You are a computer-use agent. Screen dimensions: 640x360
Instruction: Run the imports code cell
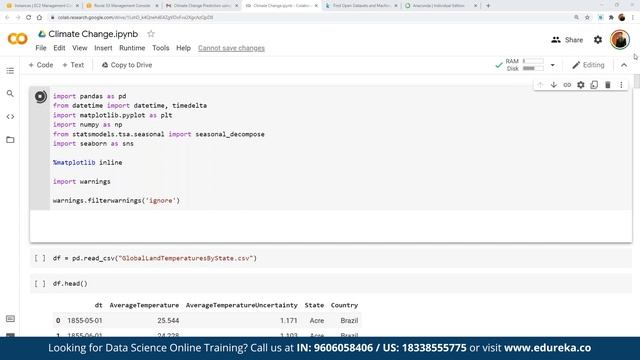[x=40, y=97]
